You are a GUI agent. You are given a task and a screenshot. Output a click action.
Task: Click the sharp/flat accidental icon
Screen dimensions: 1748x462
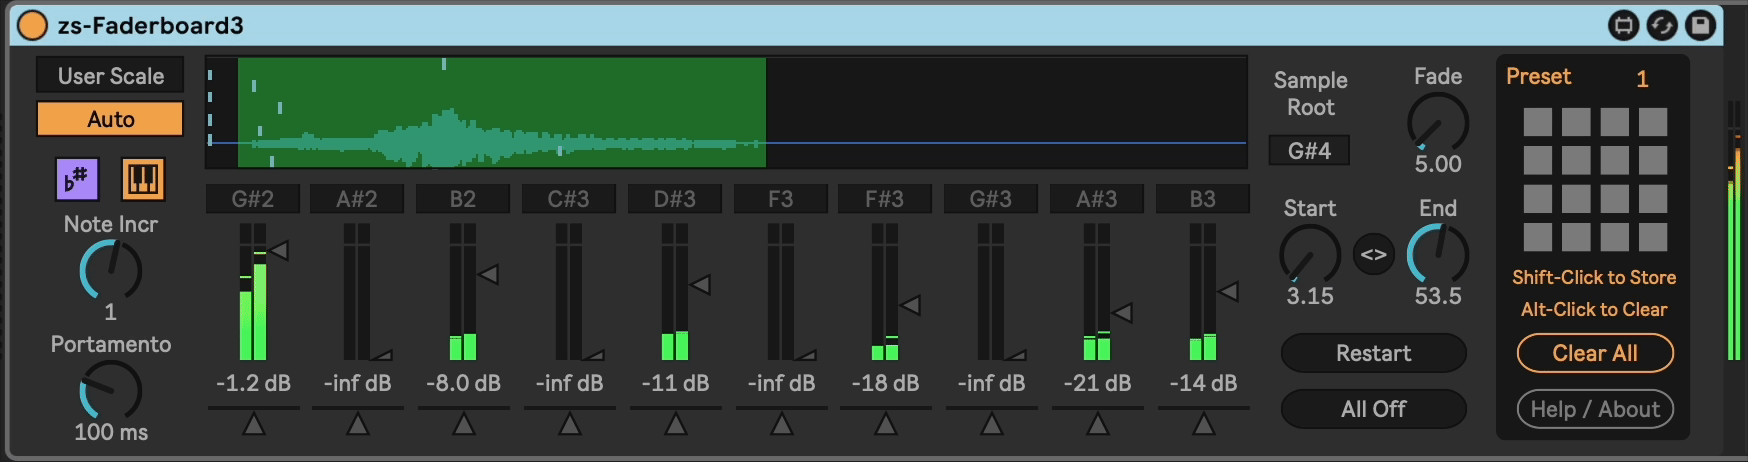(76, 179)
